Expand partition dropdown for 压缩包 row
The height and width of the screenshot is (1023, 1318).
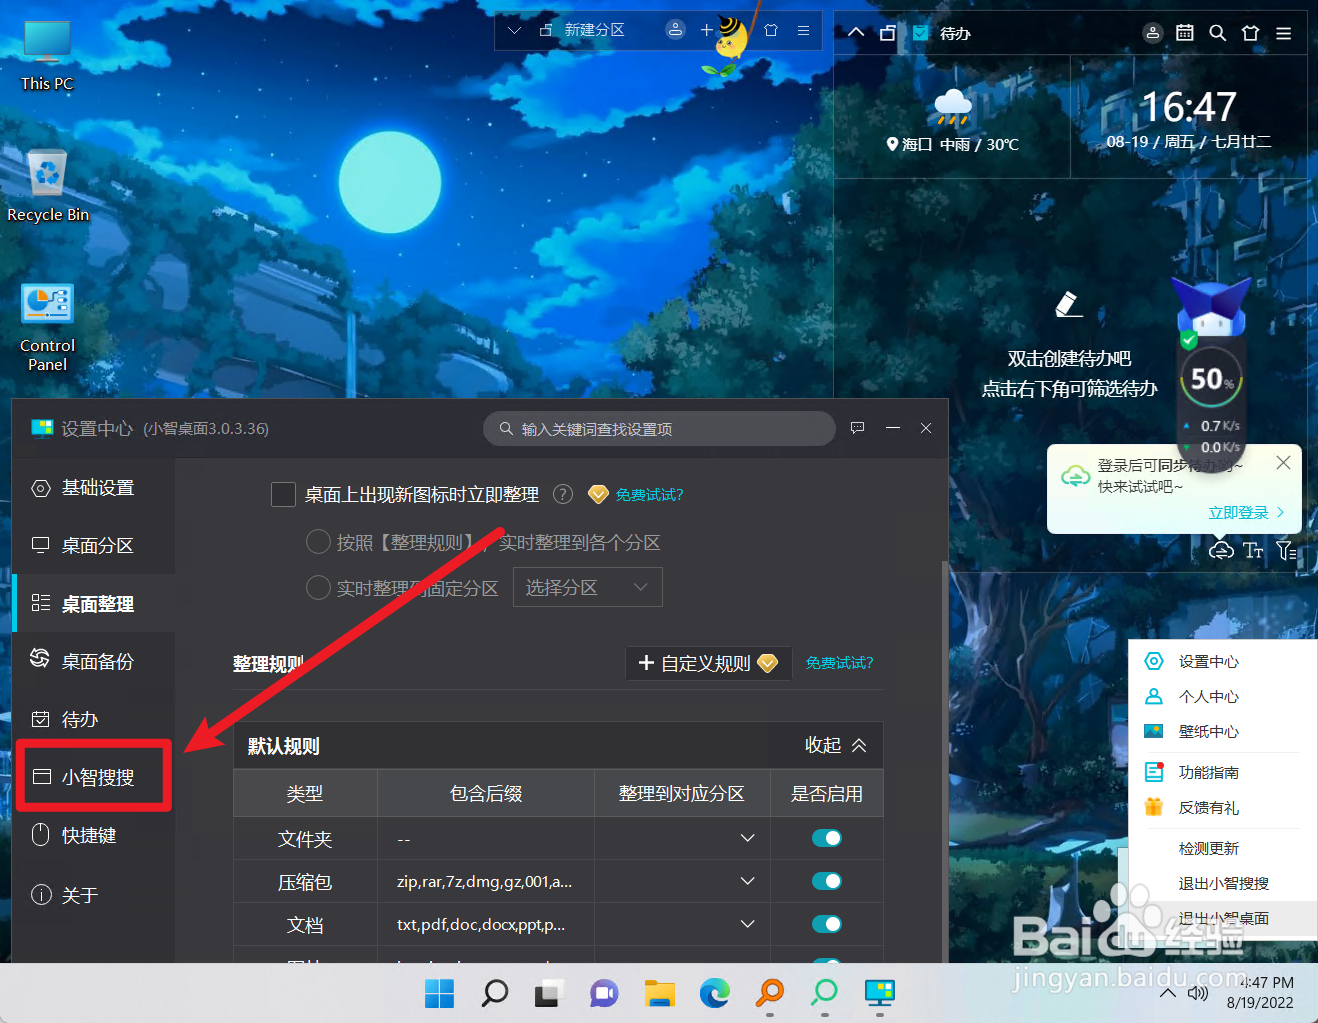point(747,881)
